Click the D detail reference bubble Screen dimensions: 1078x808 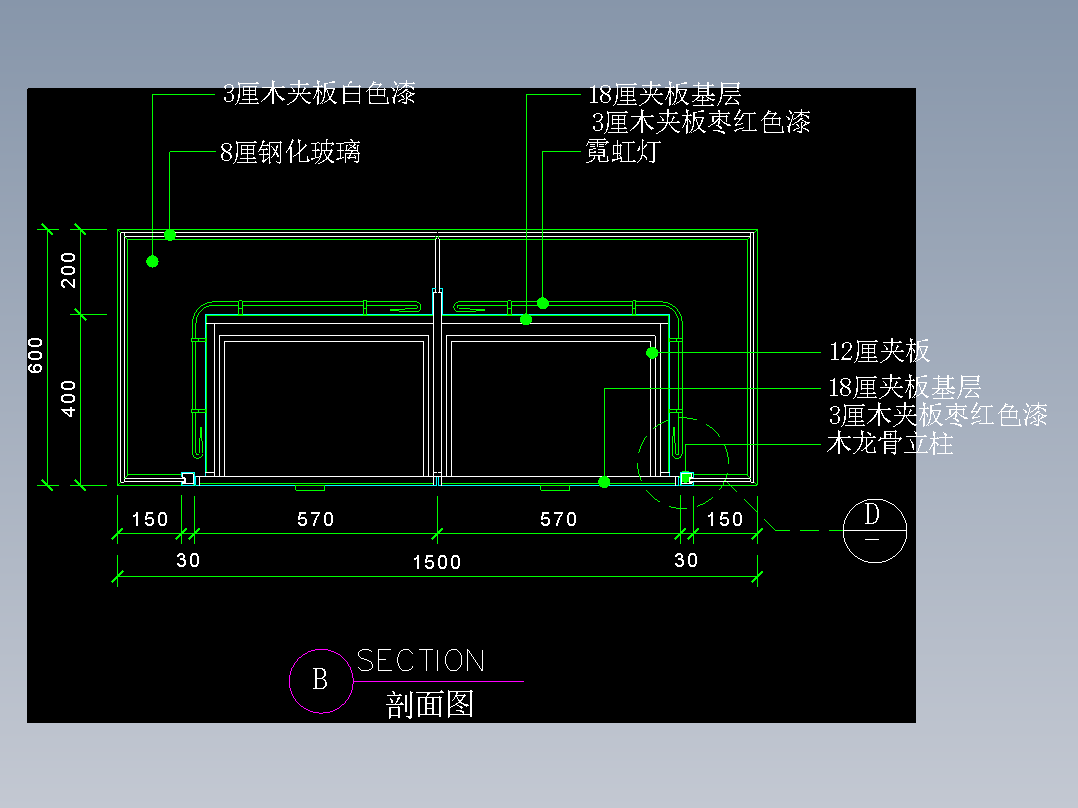click(x=874, y=531)
